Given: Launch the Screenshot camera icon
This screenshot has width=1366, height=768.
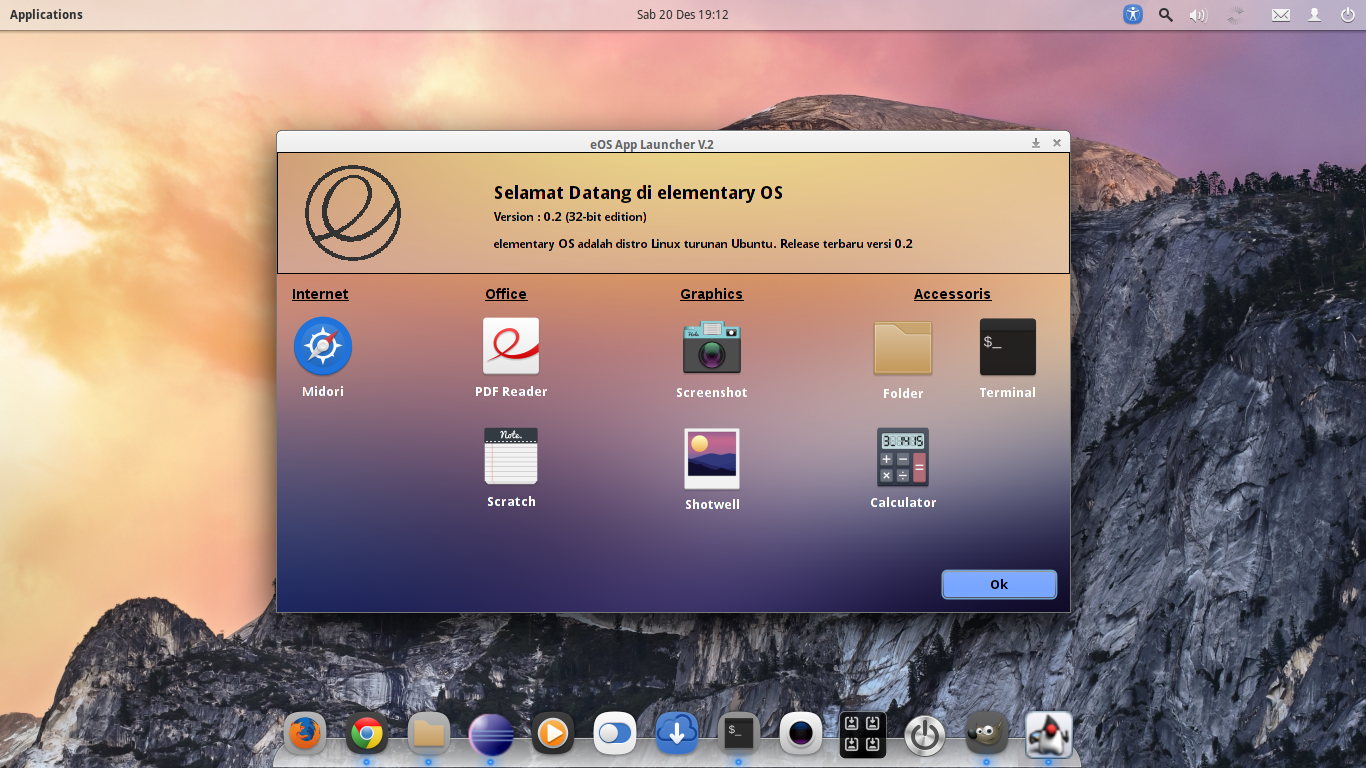Looking at the screenshot, I should click(712, 347).
